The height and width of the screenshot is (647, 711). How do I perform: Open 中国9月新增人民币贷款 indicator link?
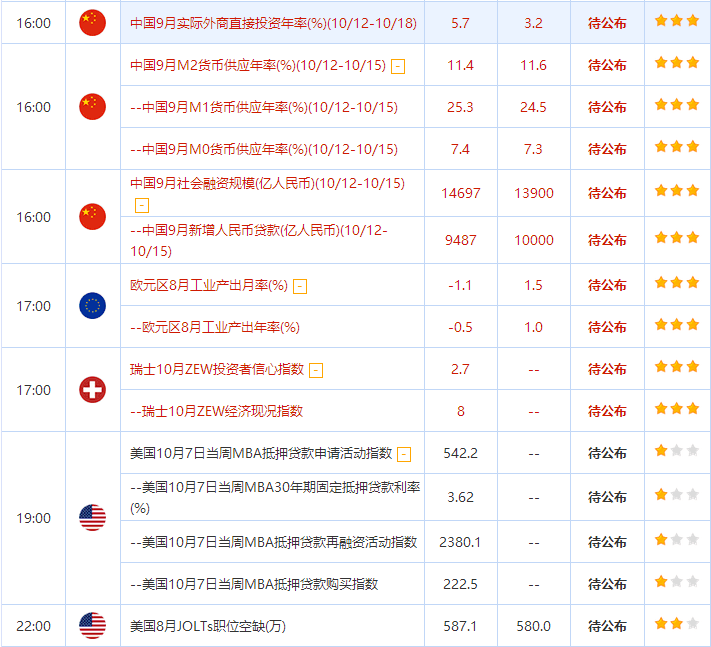click(260, 240)
